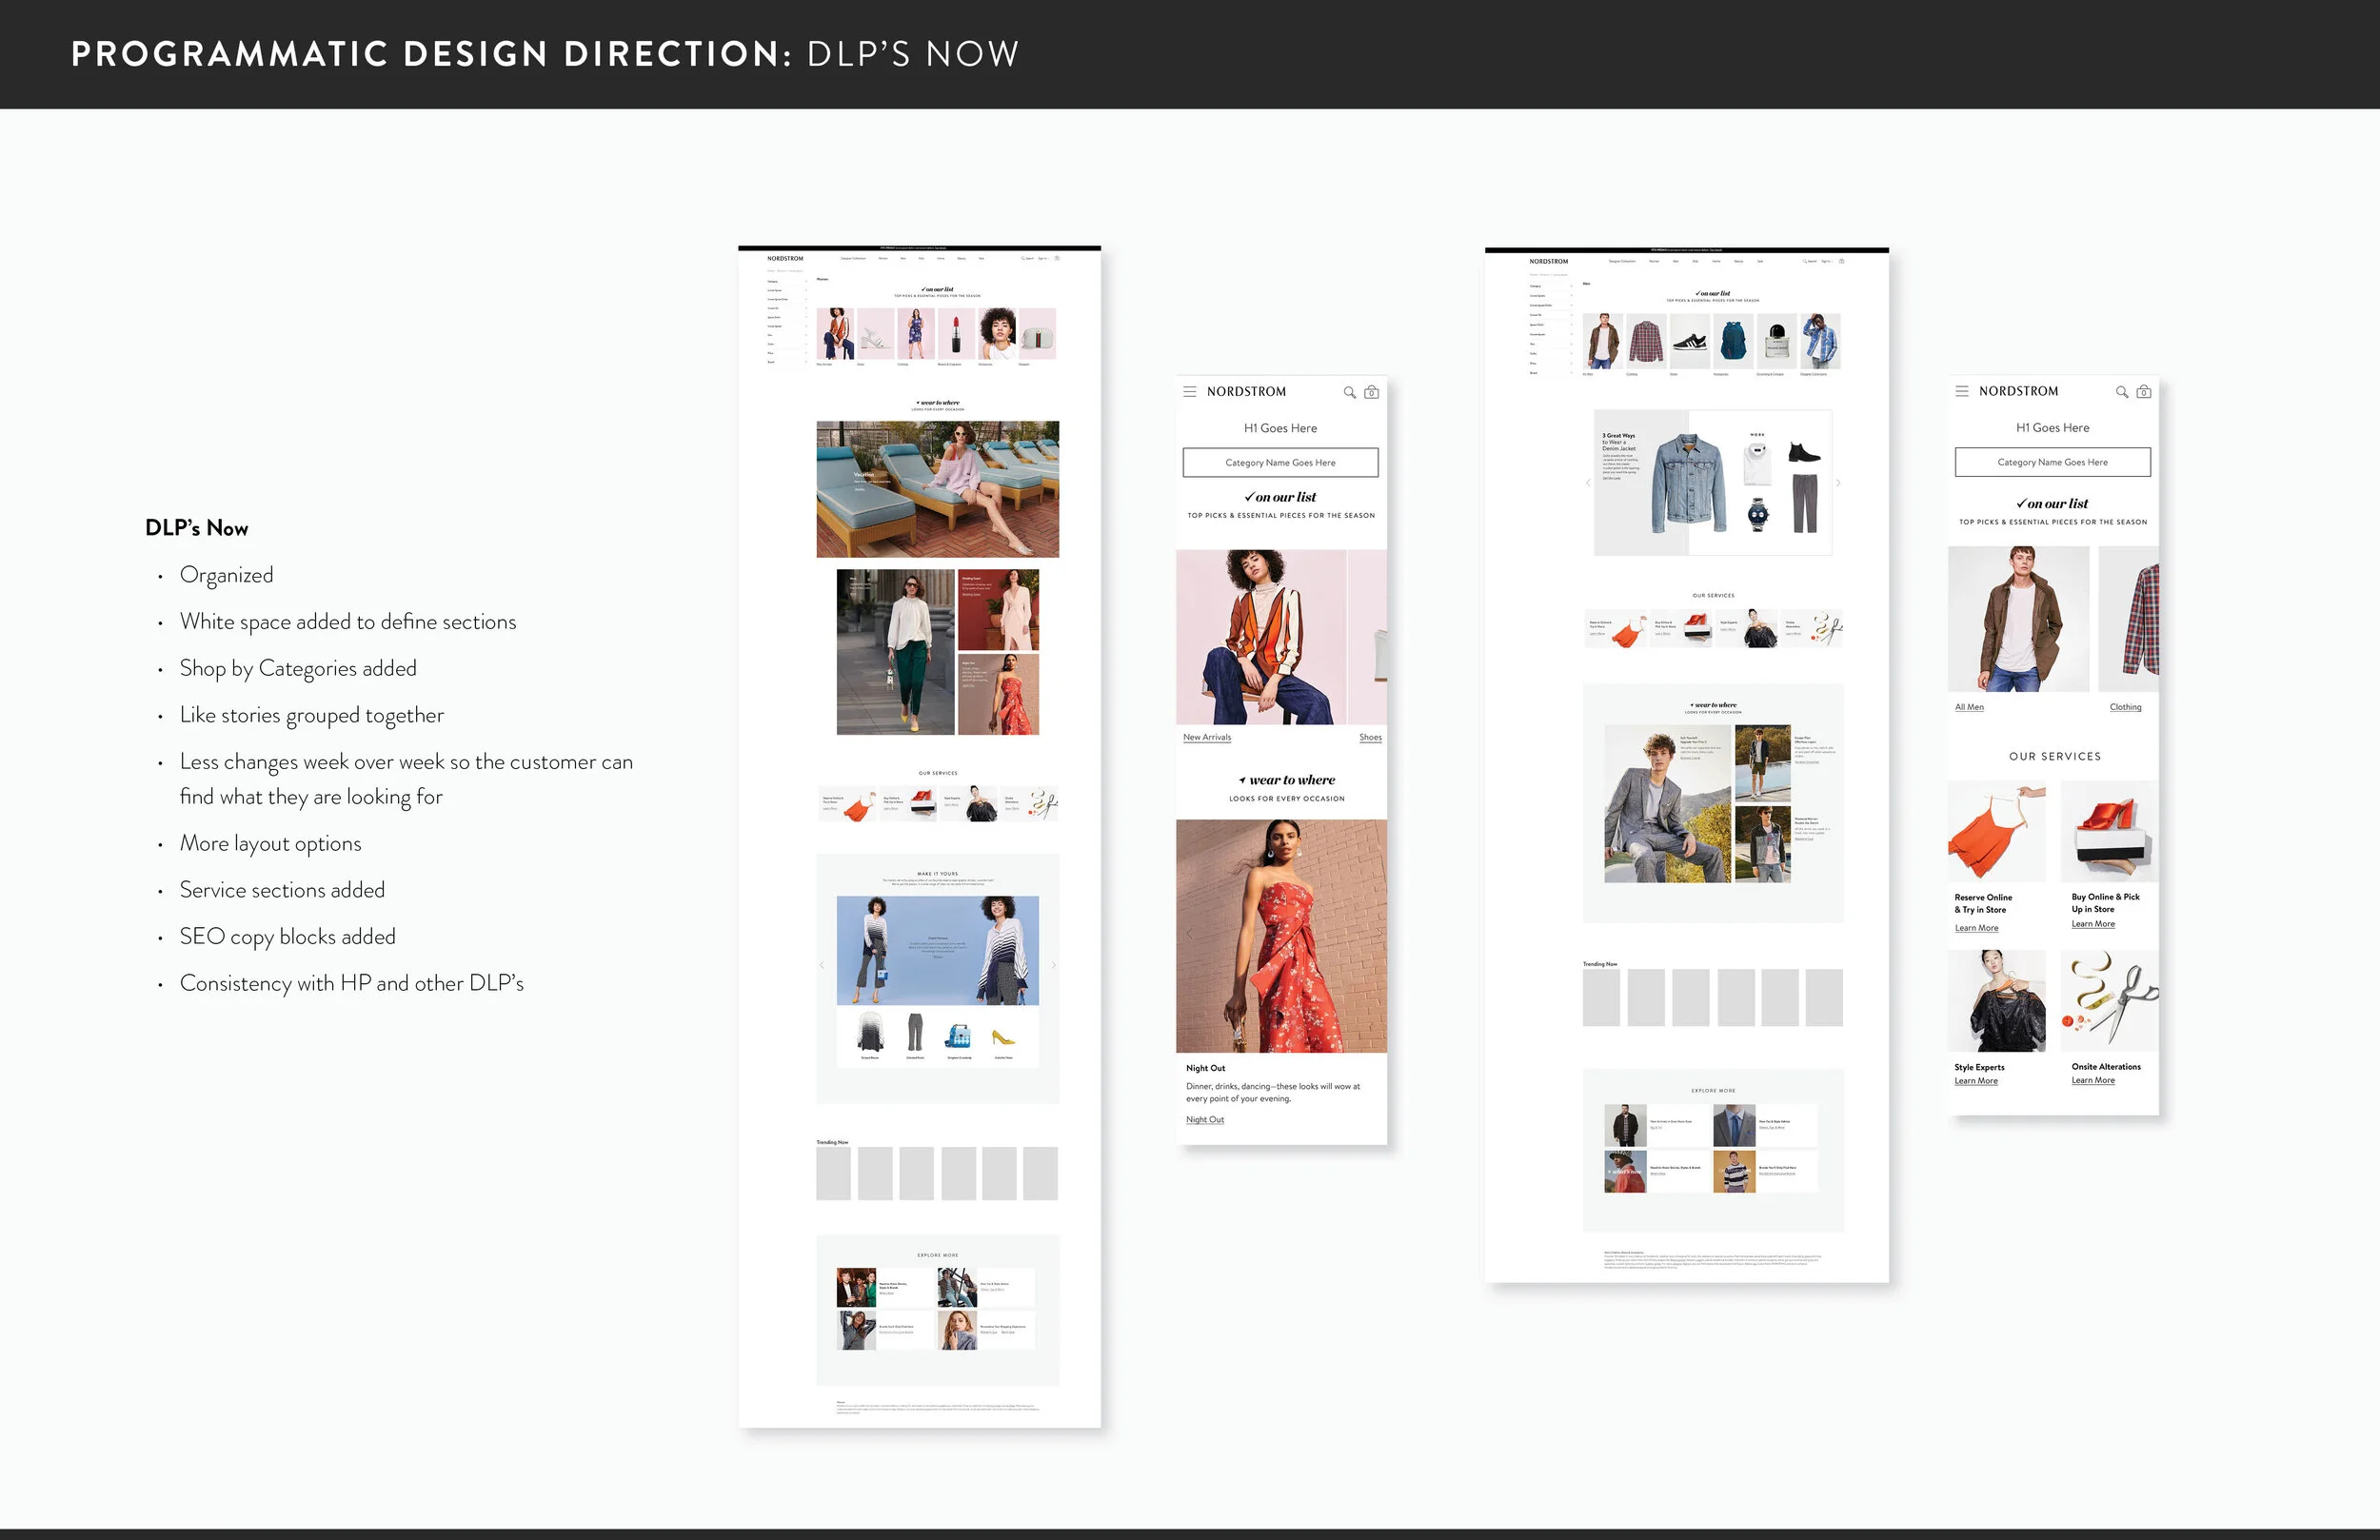This screenshot has width=2380, height=1540.
Task: Click Learn More under Reserve Online & Try in Store
Action: pos(1976,928)
